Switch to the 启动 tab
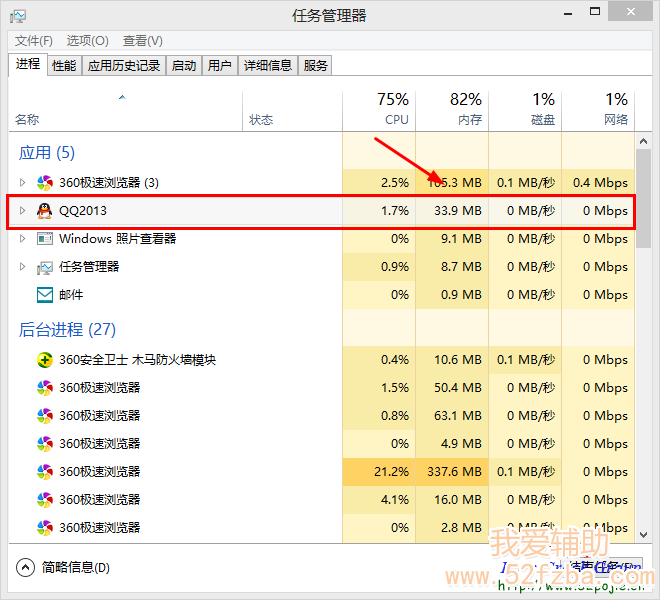 [x=184, y=66]
